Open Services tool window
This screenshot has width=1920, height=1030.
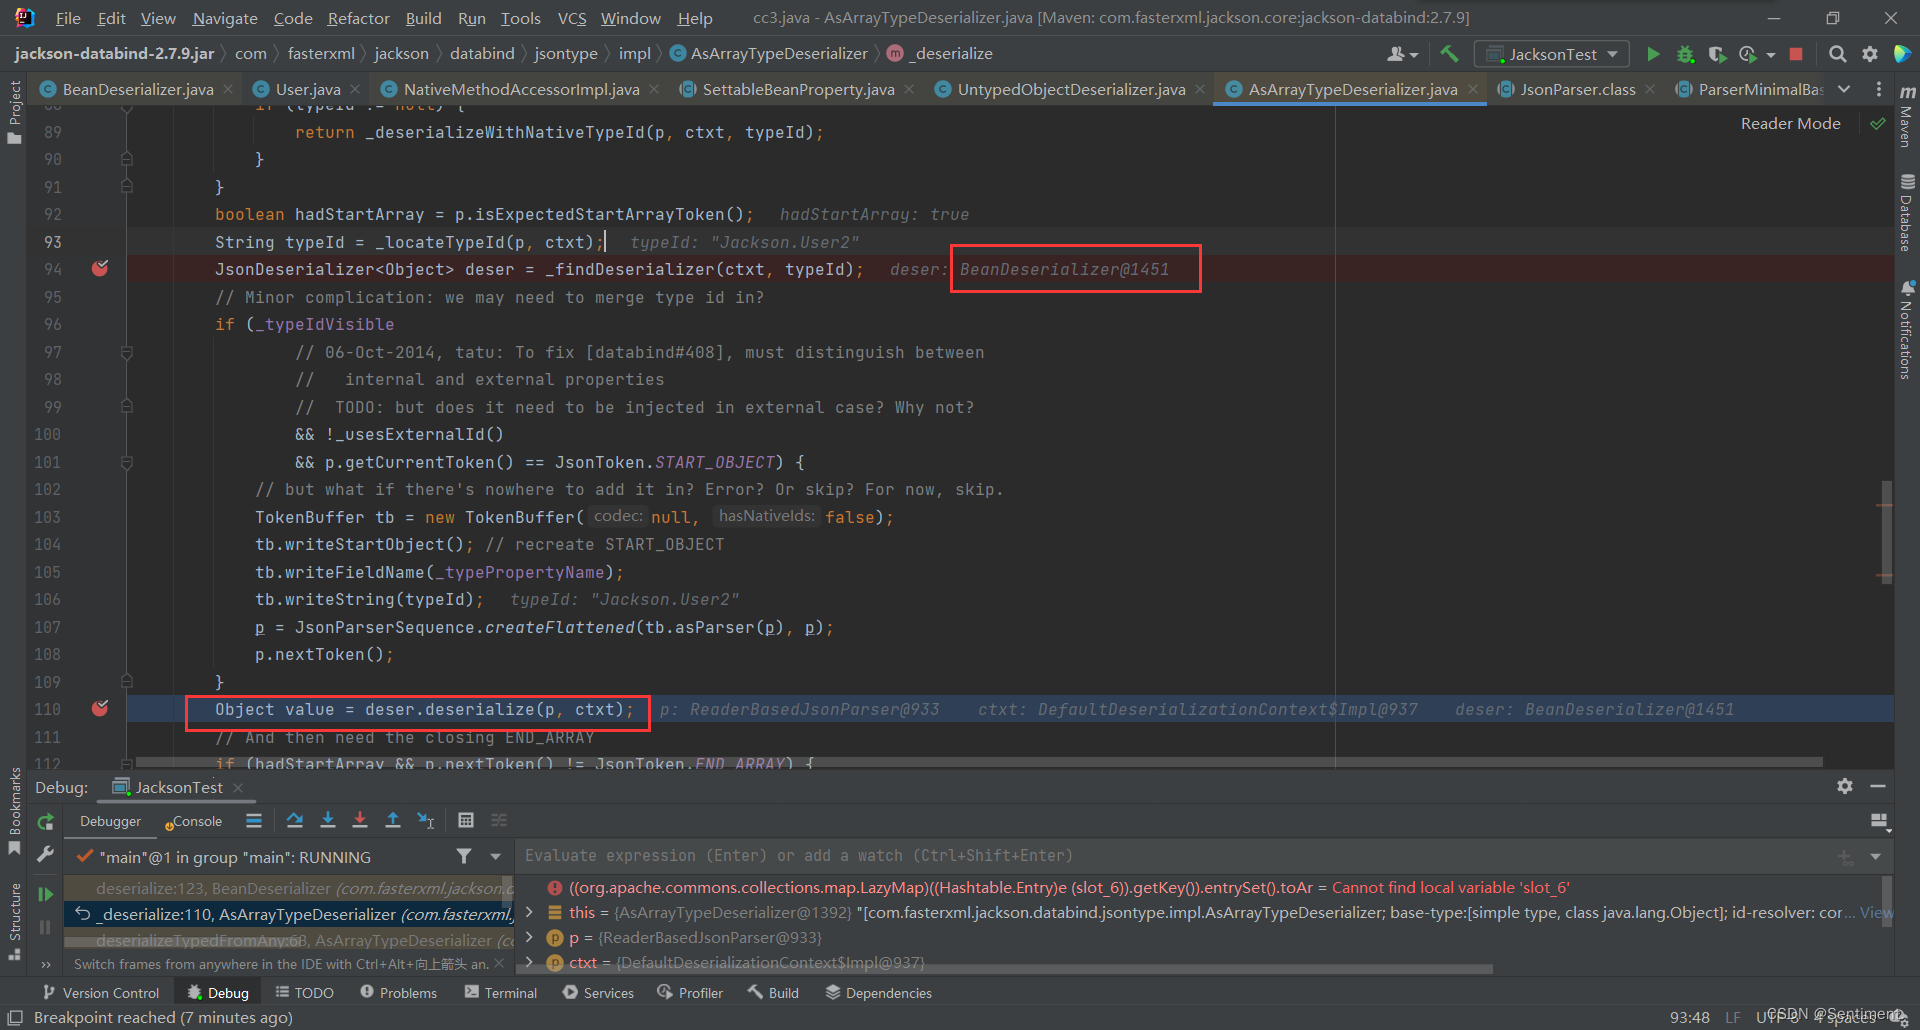(x=598, y=992)
